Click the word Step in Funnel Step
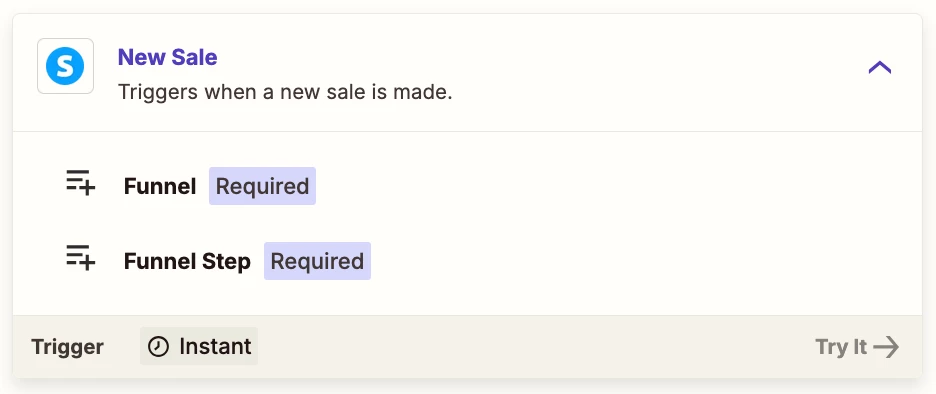The height and width of the screenshot is (394, 936). (x=226, y=262)
